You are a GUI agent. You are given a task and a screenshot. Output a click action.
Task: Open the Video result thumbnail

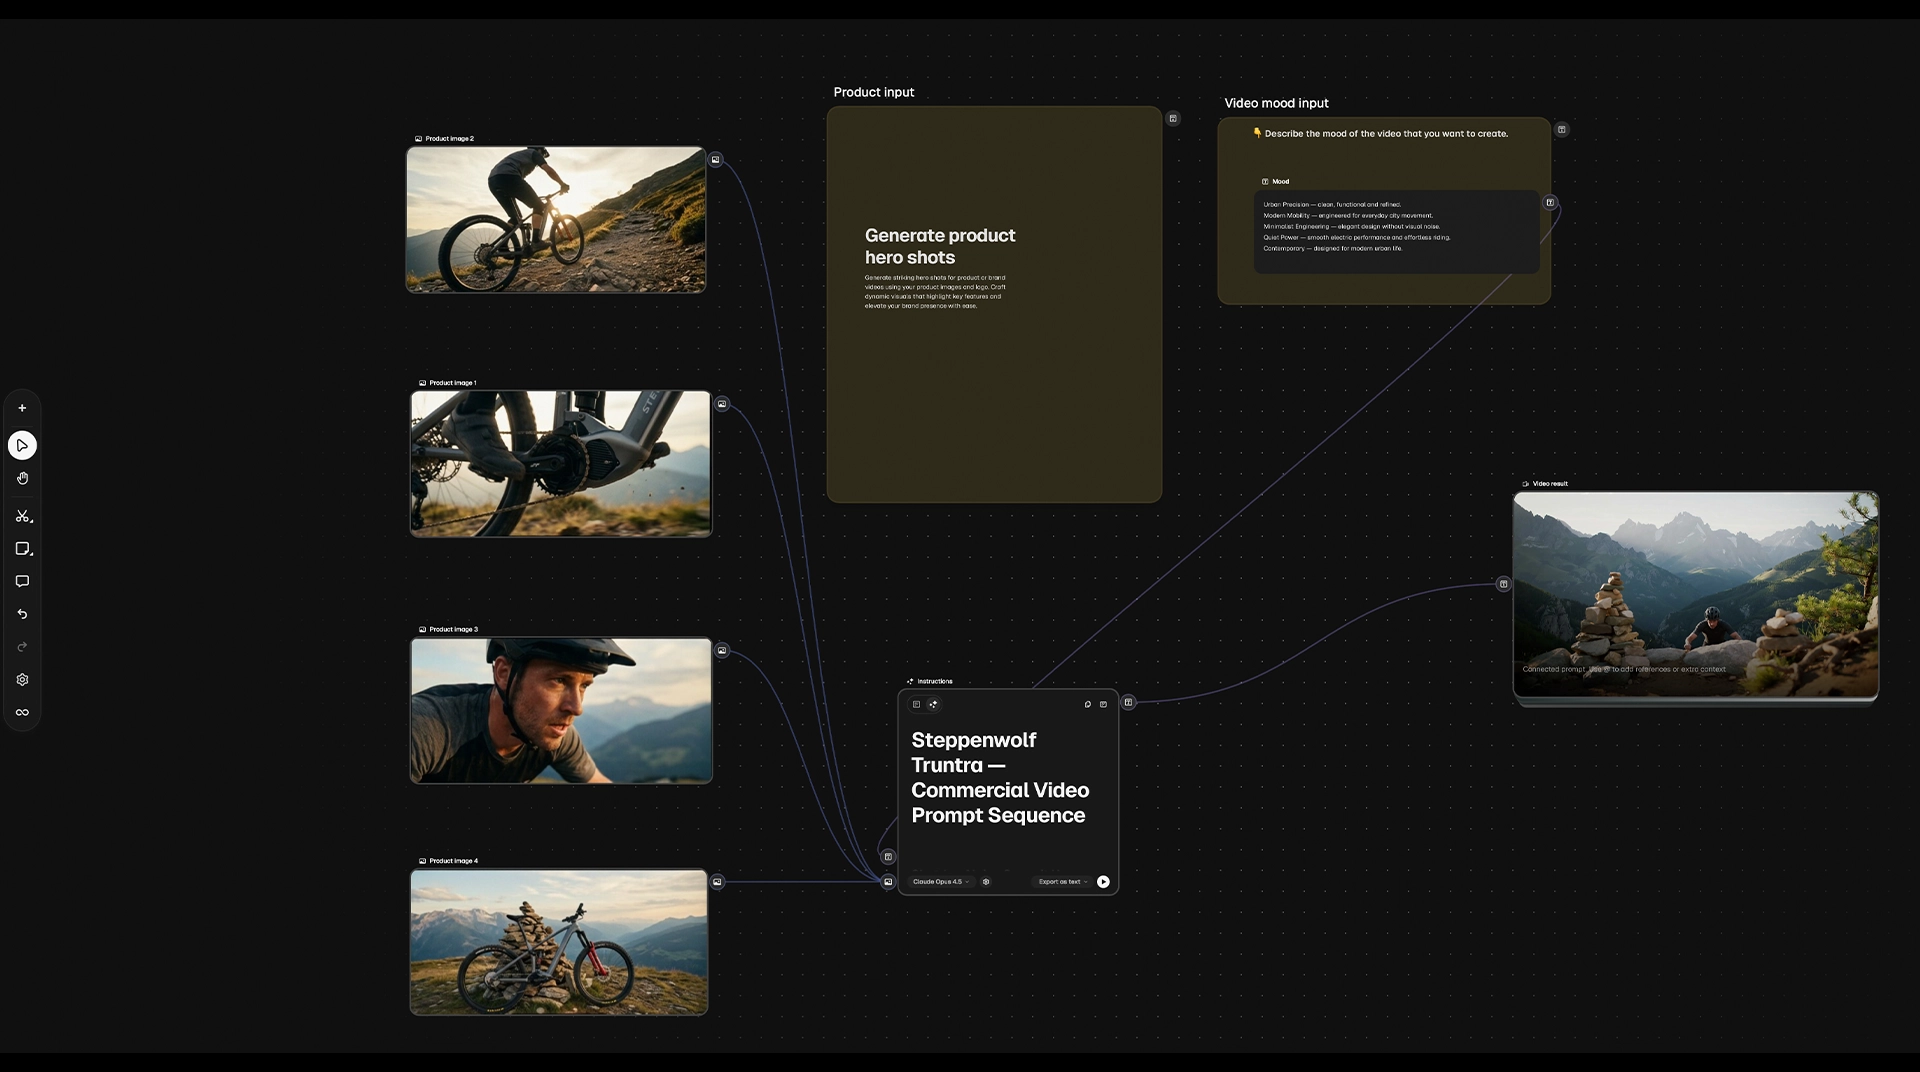click(x=1696, y=594)
